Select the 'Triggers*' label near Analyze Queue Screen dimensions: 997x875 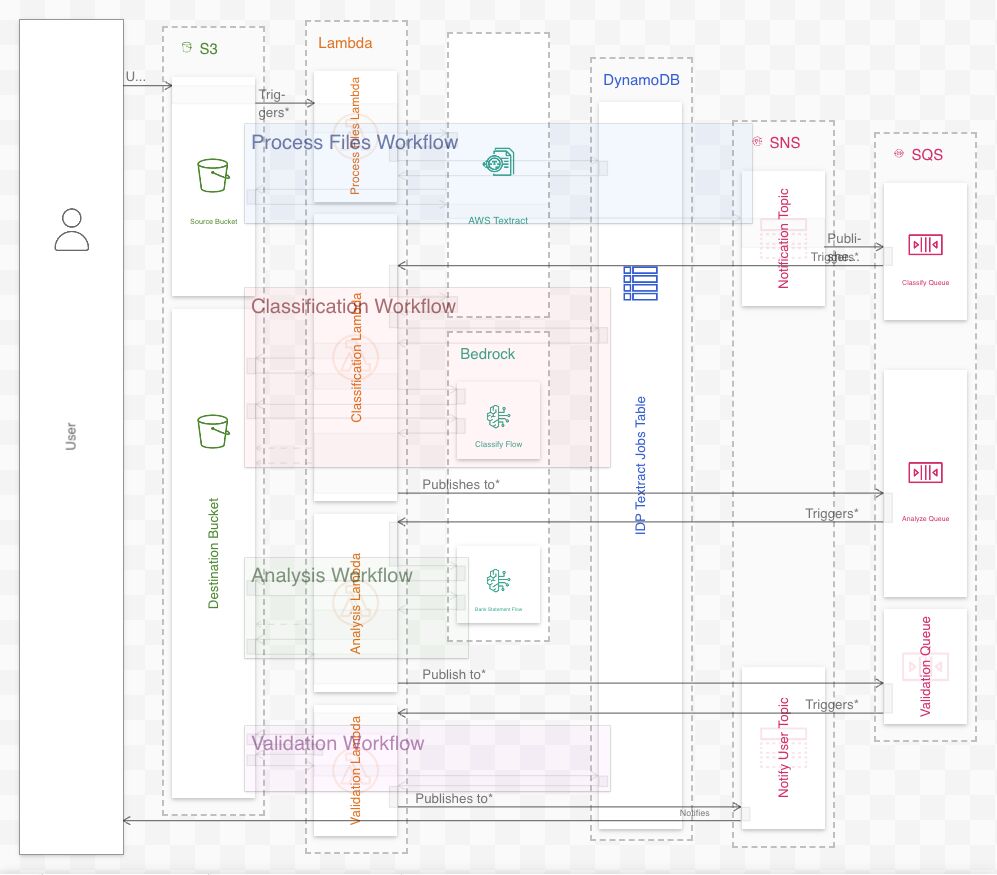point(831,513)
